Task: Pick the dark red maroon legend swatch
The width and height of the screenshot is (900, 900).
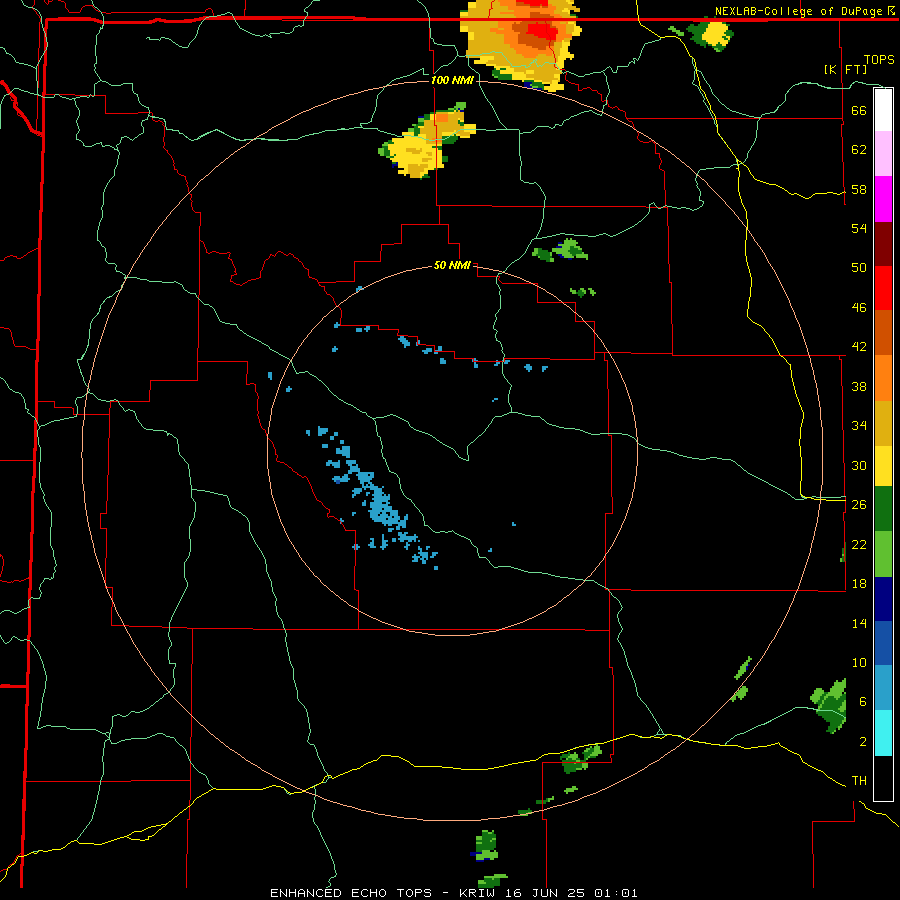Action: (x=883, y=244)
